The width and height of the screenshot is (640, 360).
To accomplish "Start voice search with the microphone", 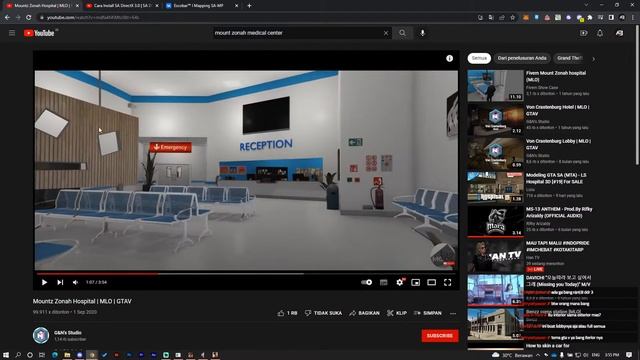I will point(422,33).
